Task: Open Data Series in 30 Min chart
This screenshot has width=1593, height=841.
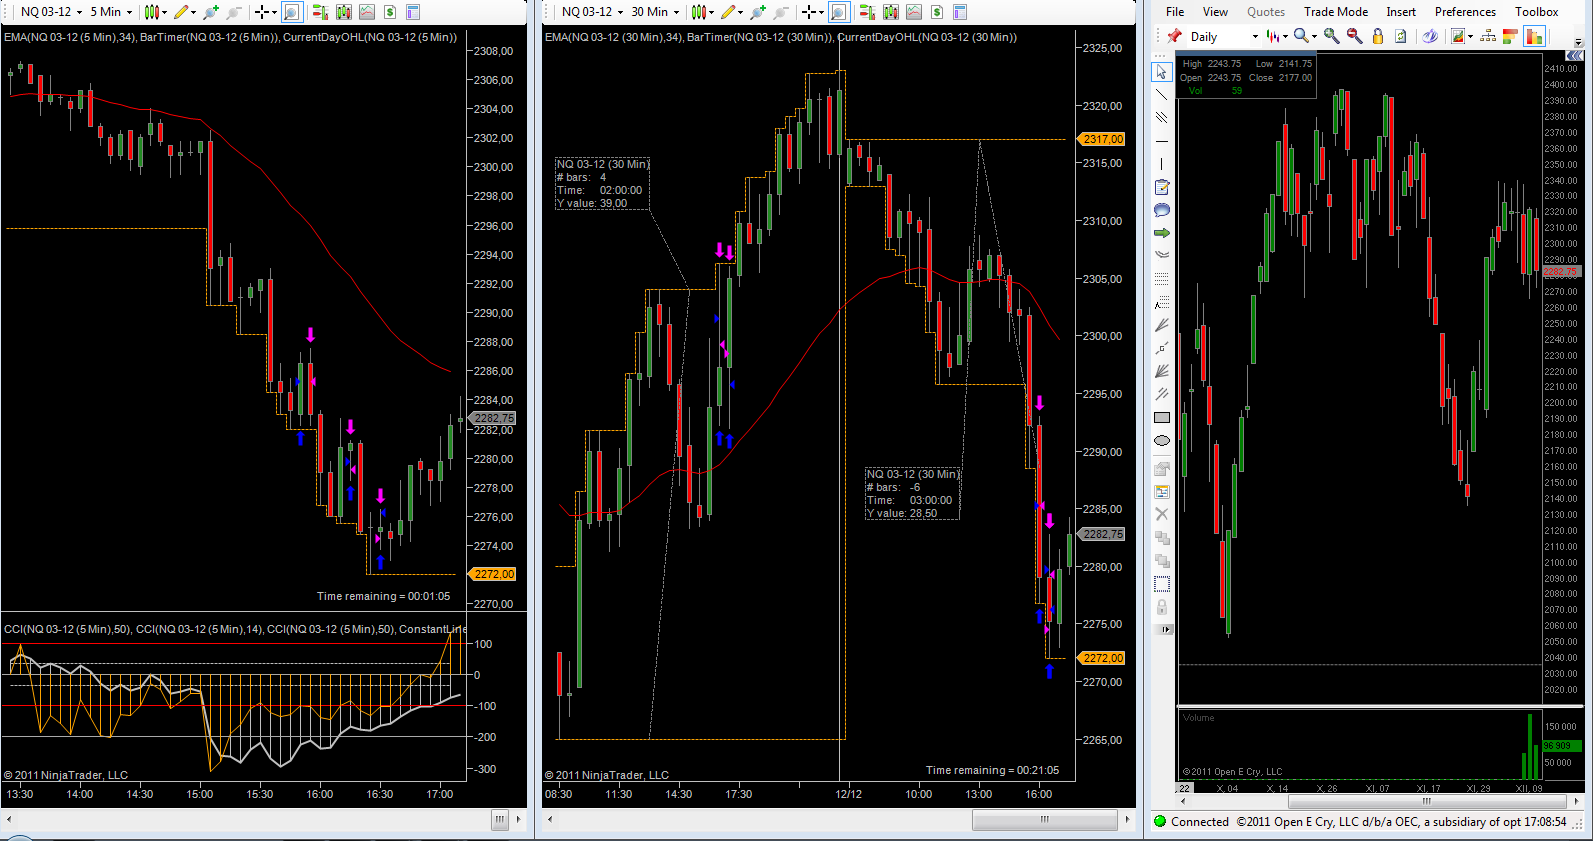Action: [x=891, y=12]
